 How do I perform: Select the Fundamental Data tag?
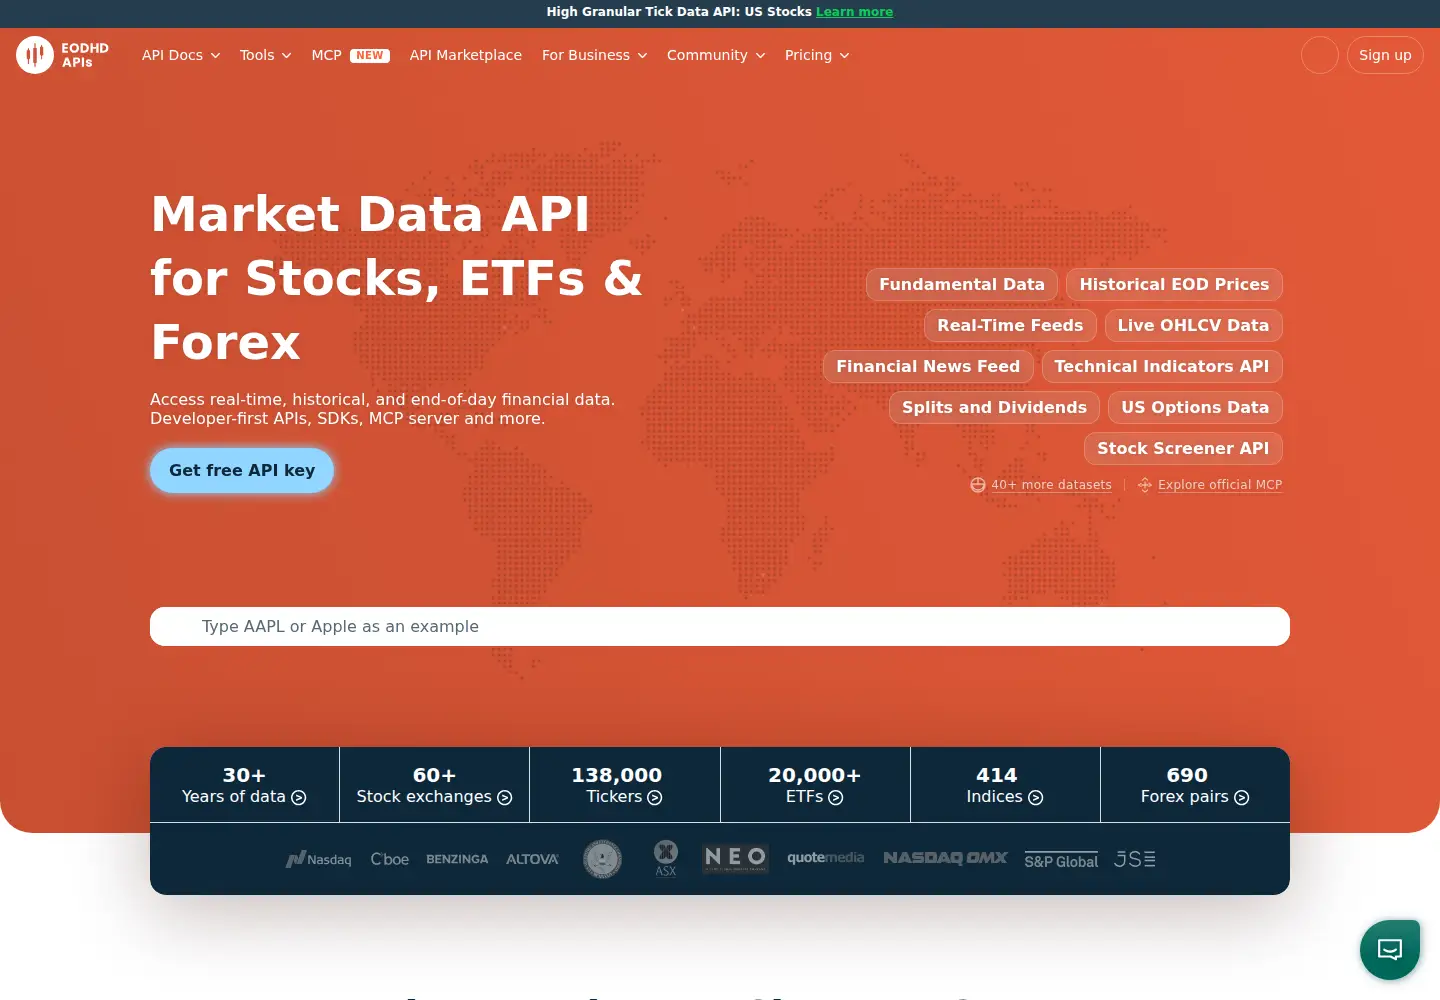[962, 284]
